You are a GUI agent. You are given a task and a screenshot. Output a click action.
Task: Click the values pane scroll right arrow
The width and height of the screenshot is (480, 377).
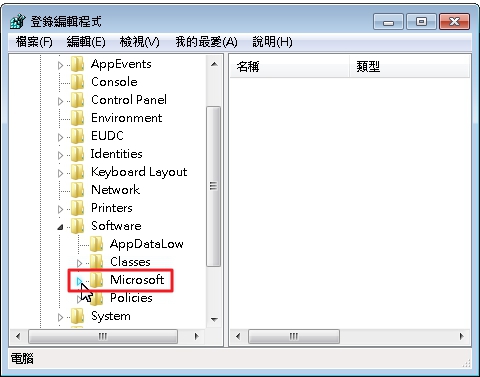pos(462,337)
